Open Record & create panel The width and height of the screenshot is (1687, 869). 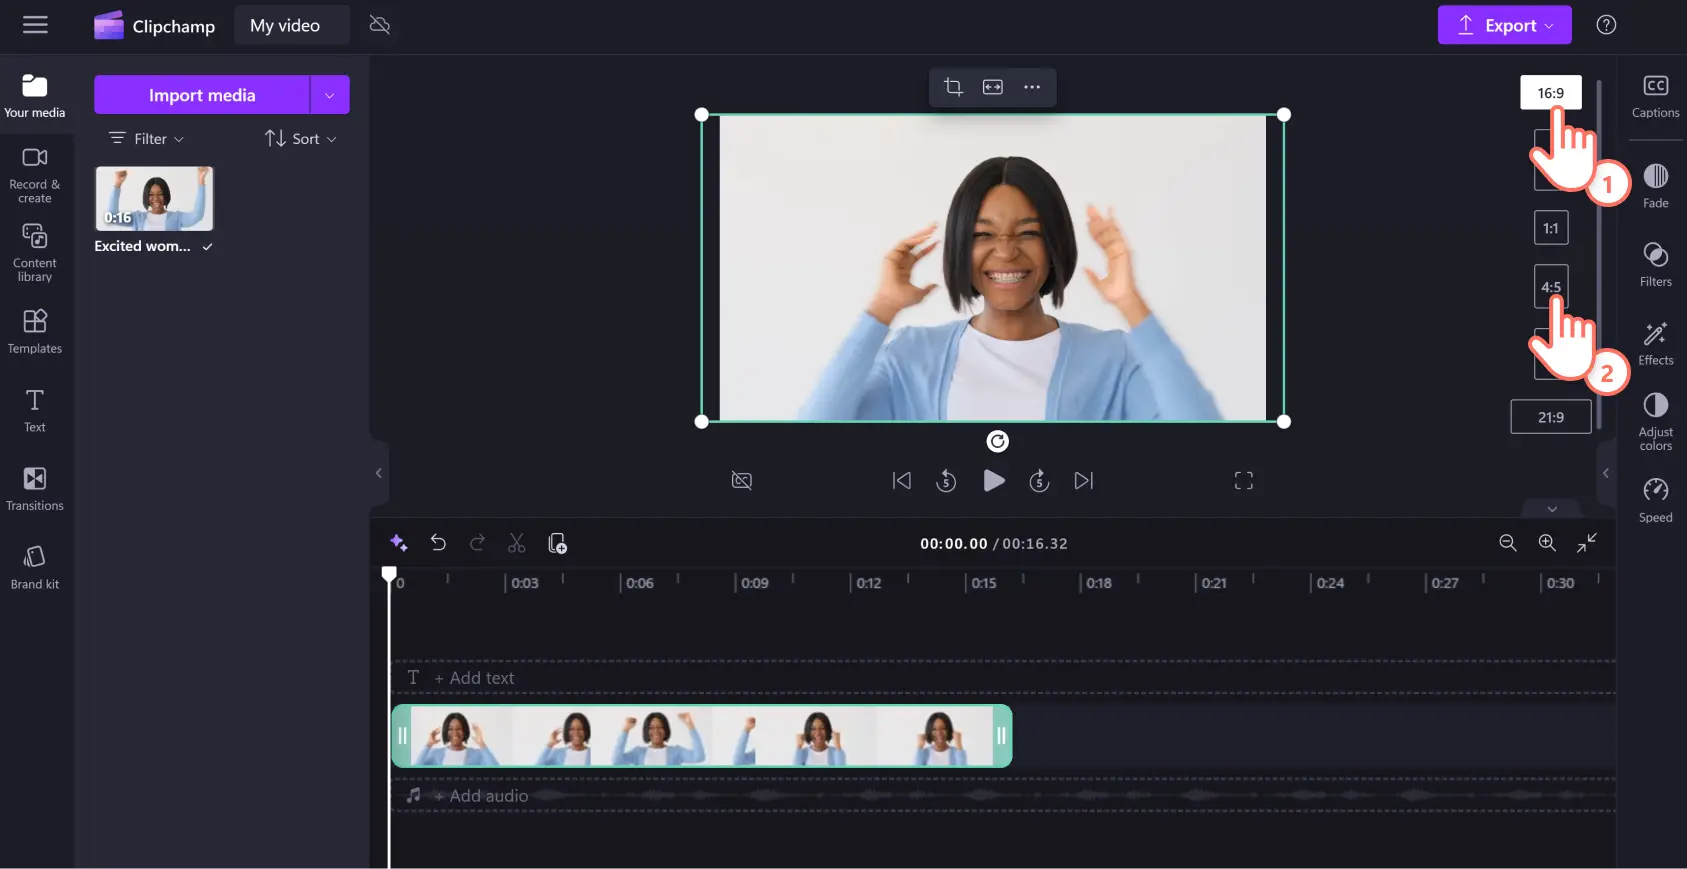[35, 175]
